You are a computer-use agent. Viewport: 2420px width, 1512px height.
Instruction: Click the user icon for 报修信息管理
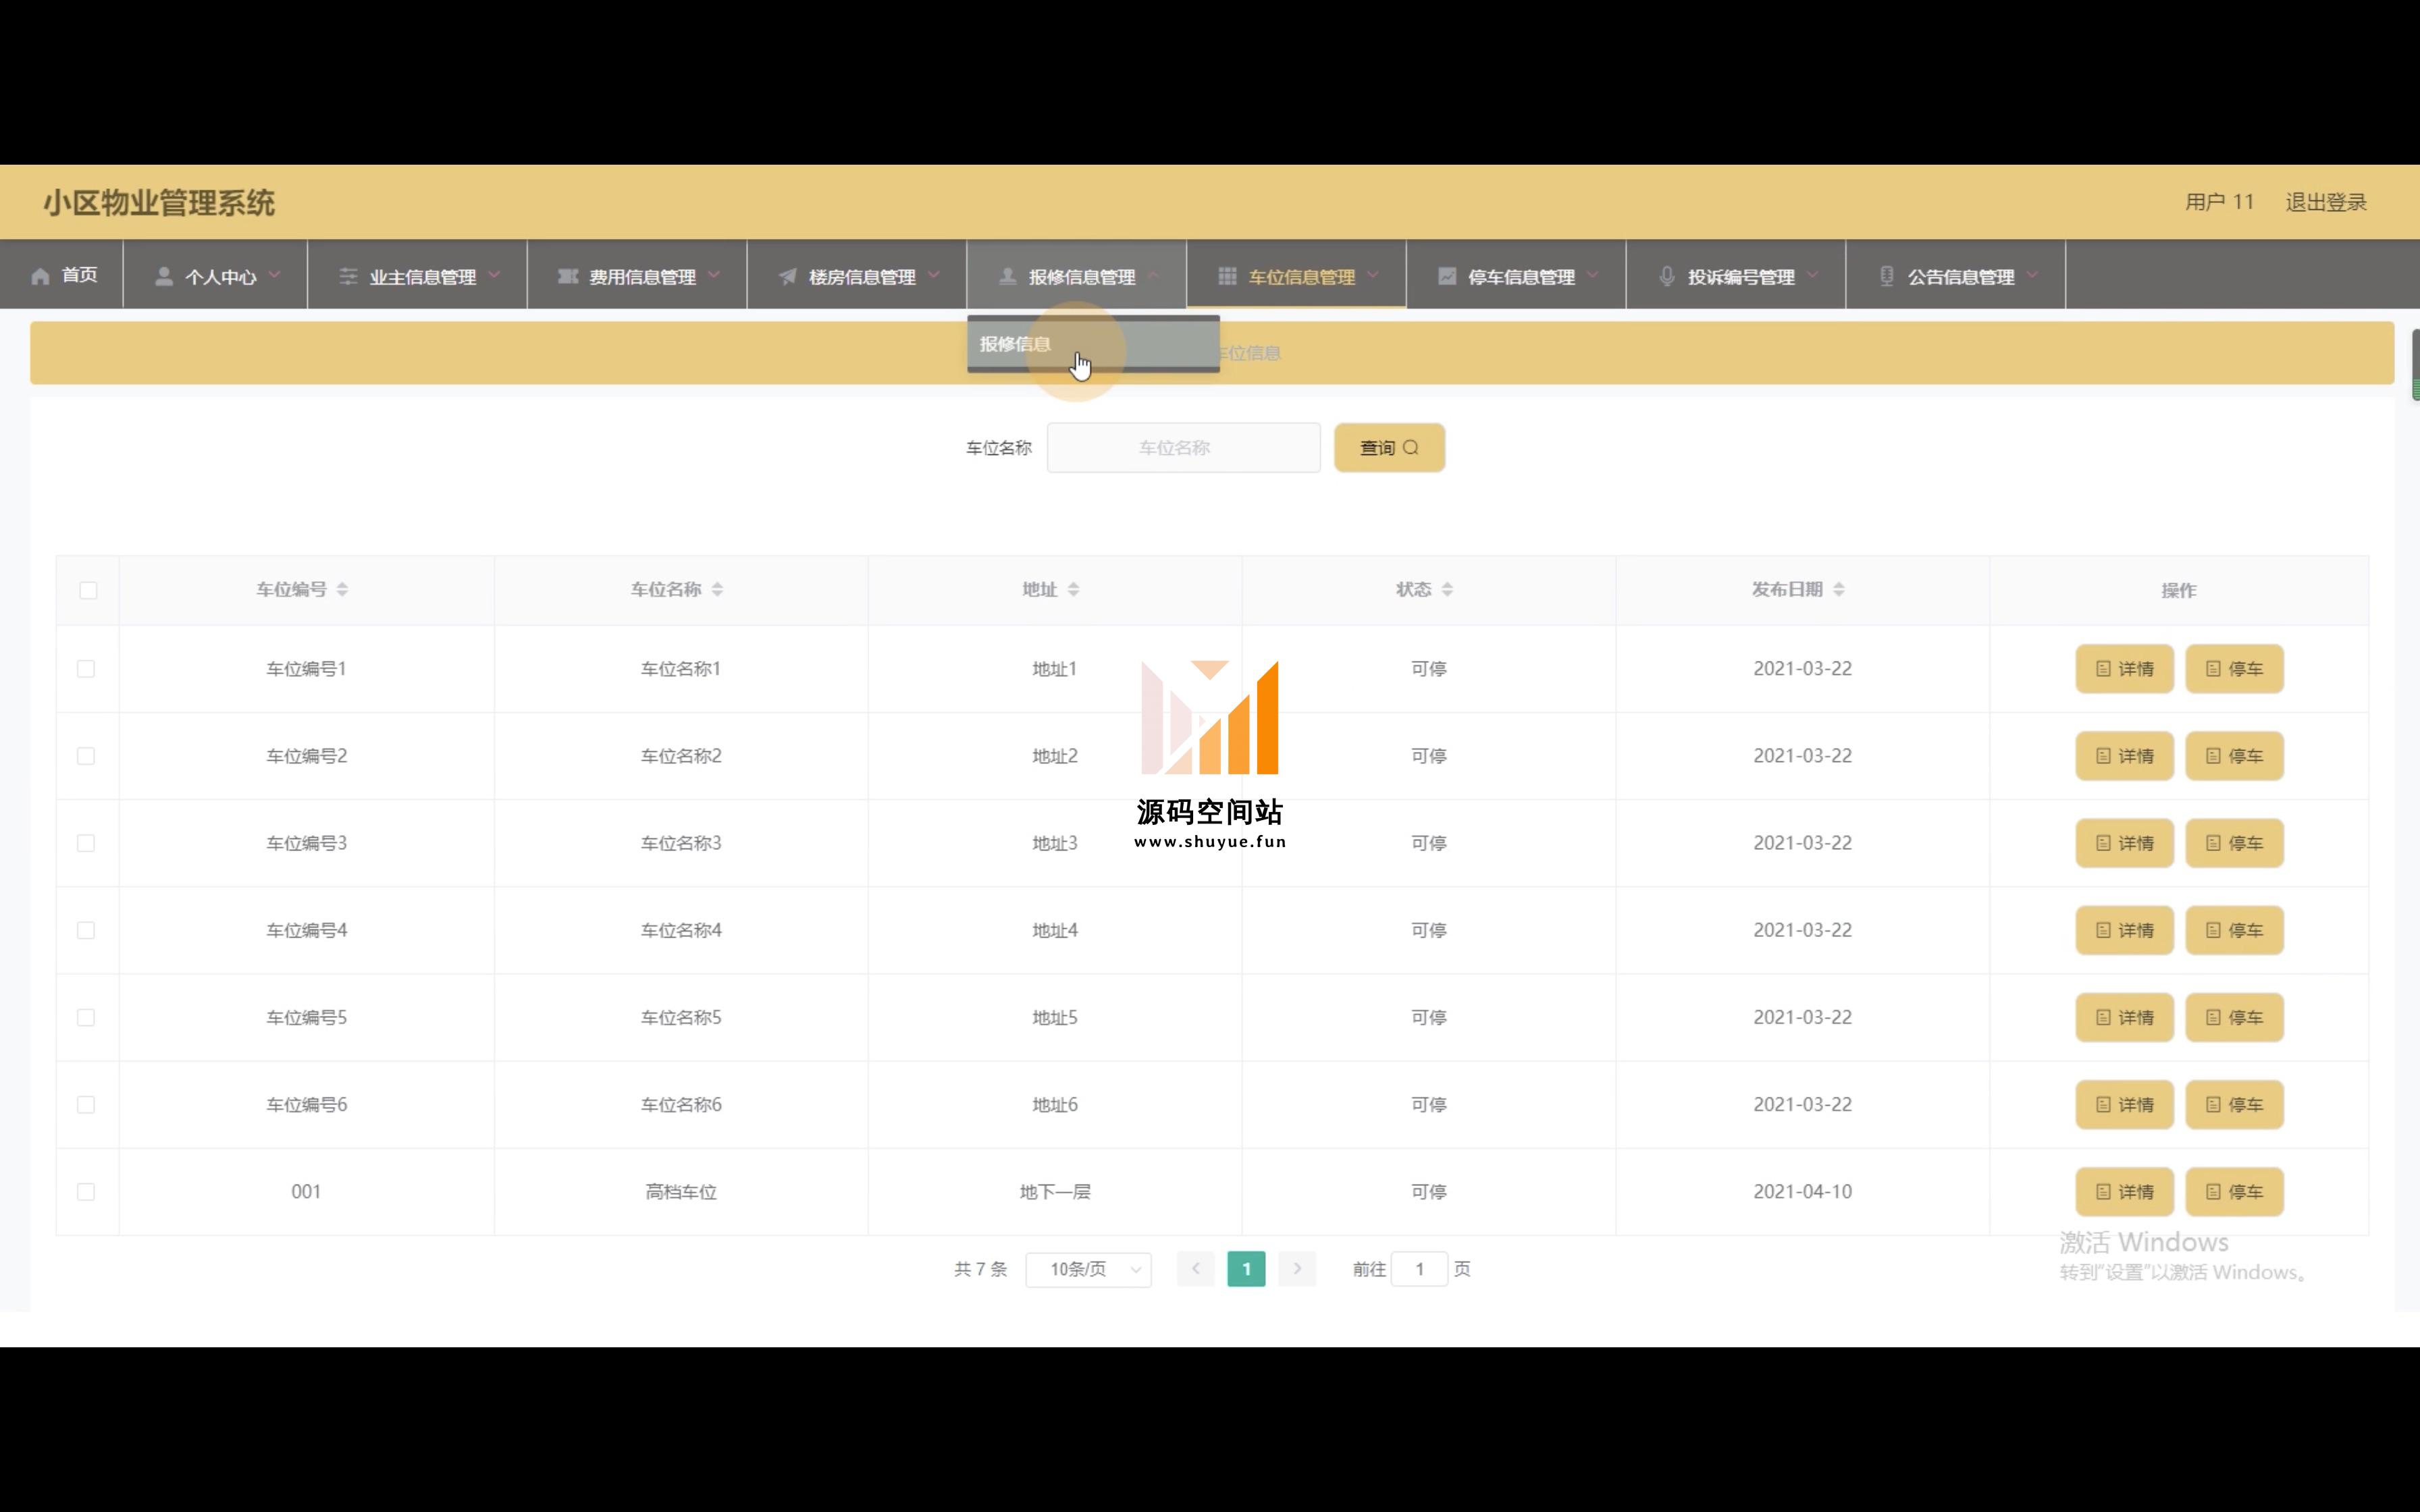coord(1008,276)
